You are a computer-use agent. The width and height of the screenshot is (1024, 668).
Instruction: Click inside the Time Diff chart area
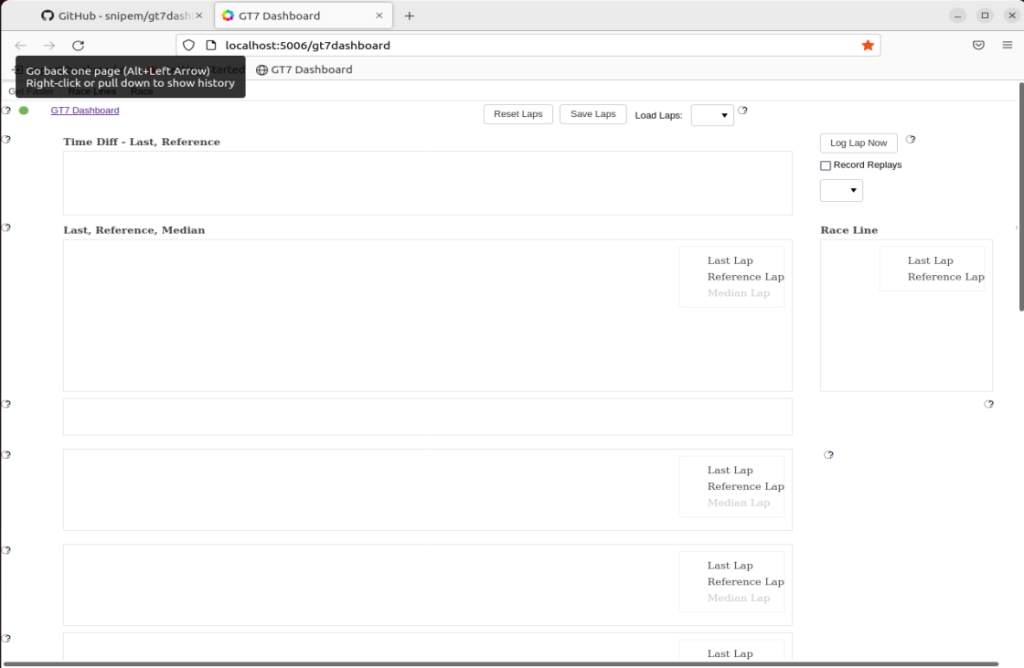click(x=428, y=183)
